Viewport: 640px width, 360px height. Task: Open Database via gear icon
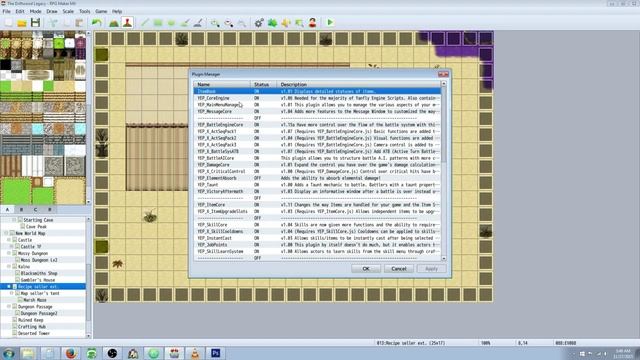tap(259, 23)
